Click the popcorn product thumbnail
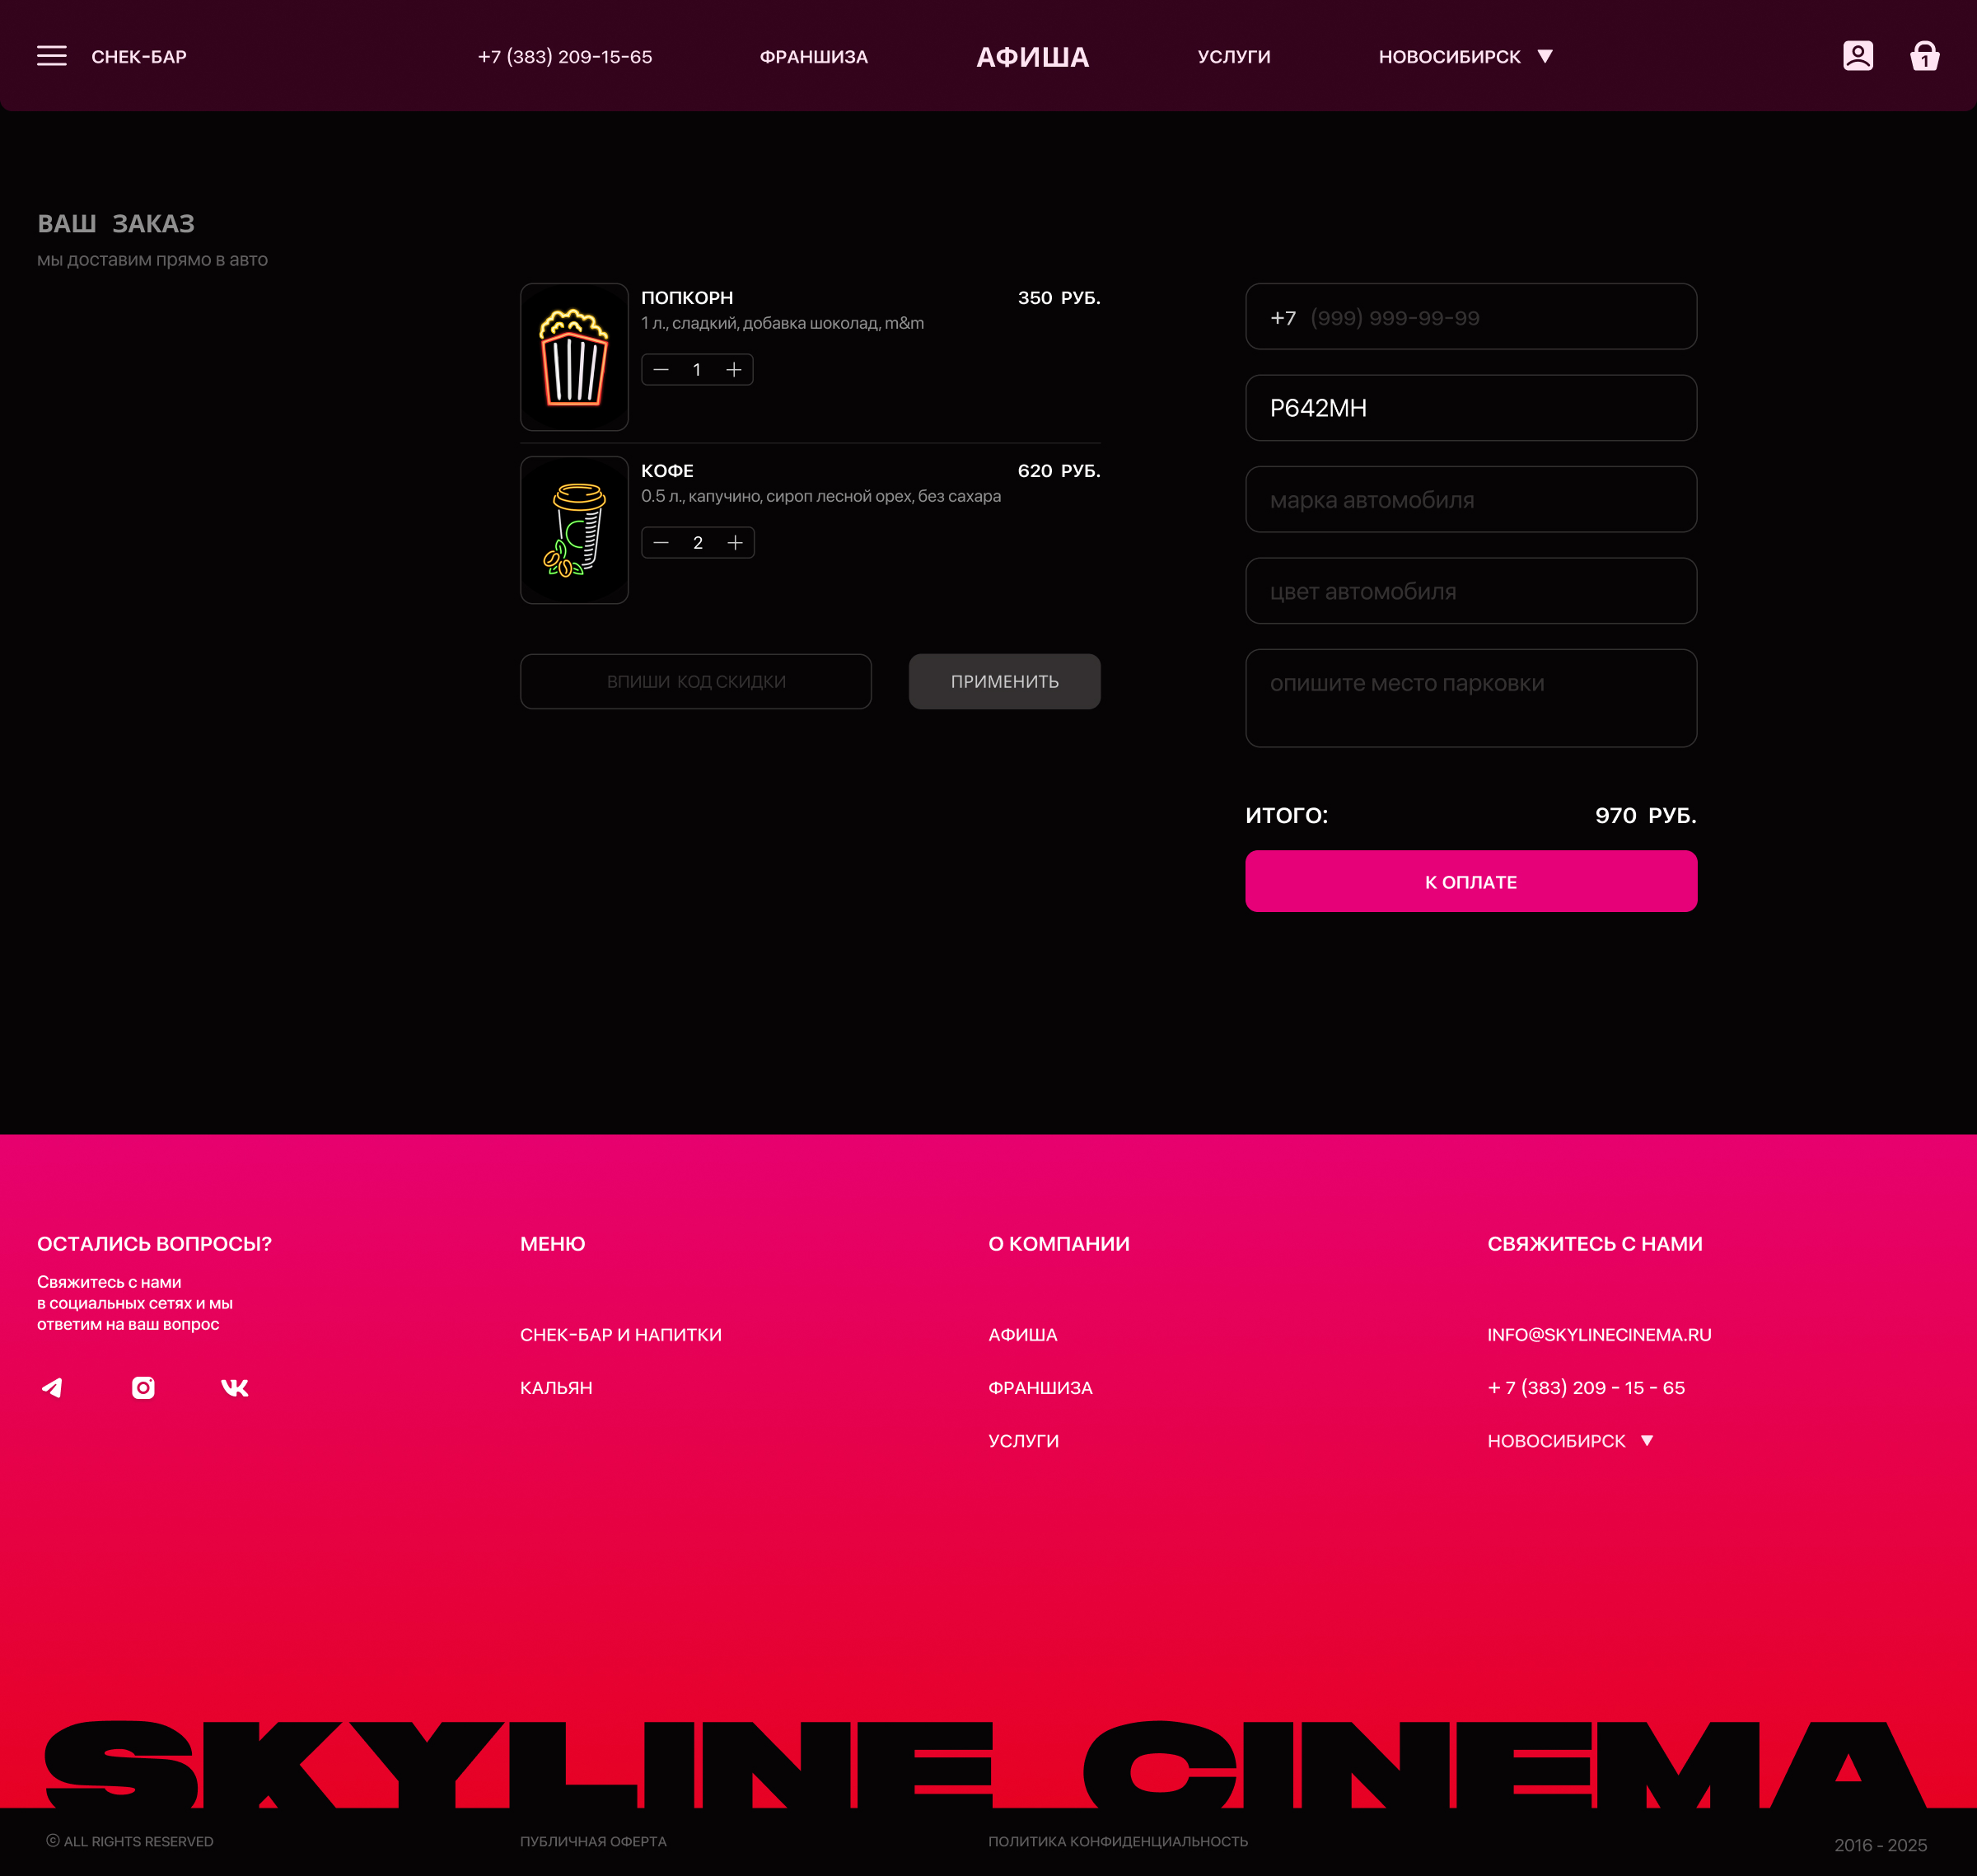The width and height of the screenshot is (1977, 1876). [x=574, y=357]
